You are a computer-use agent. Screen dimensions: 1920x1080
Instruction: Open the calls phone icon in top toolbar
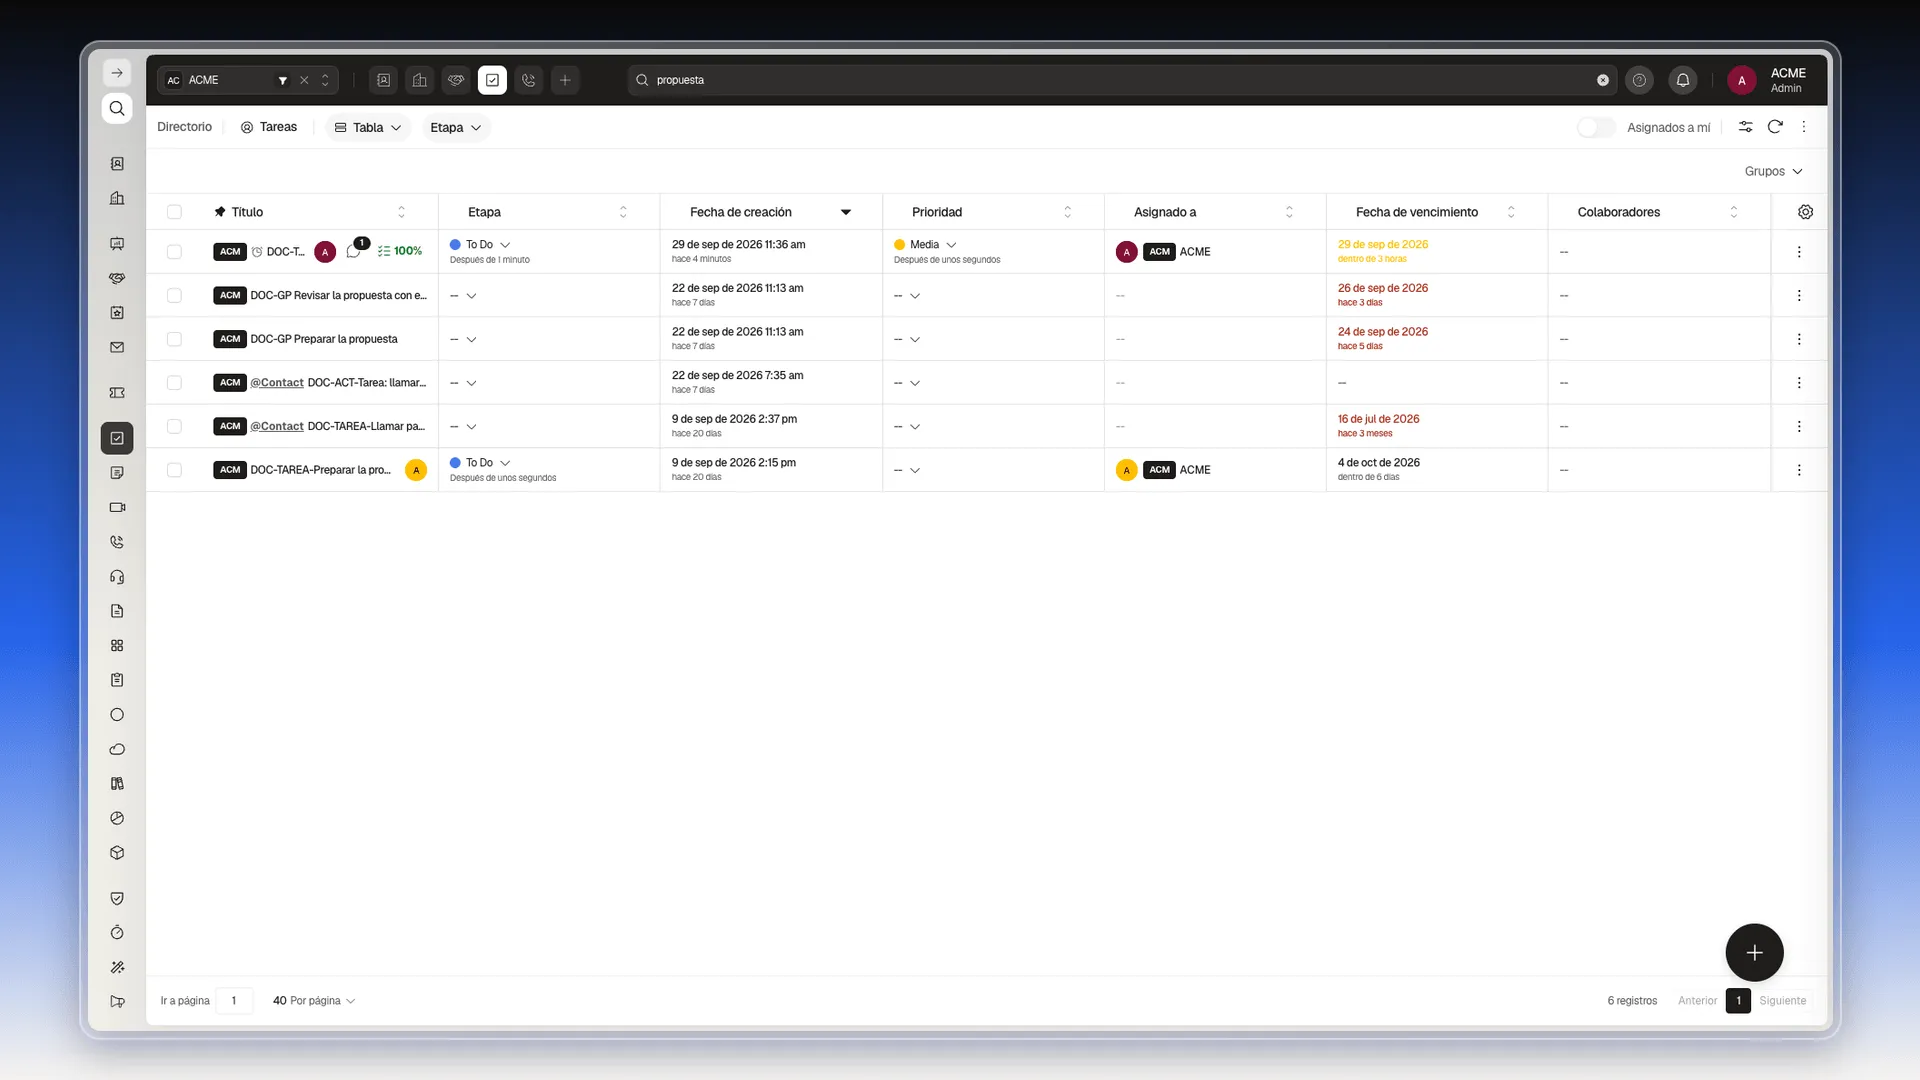coord(529,80)
